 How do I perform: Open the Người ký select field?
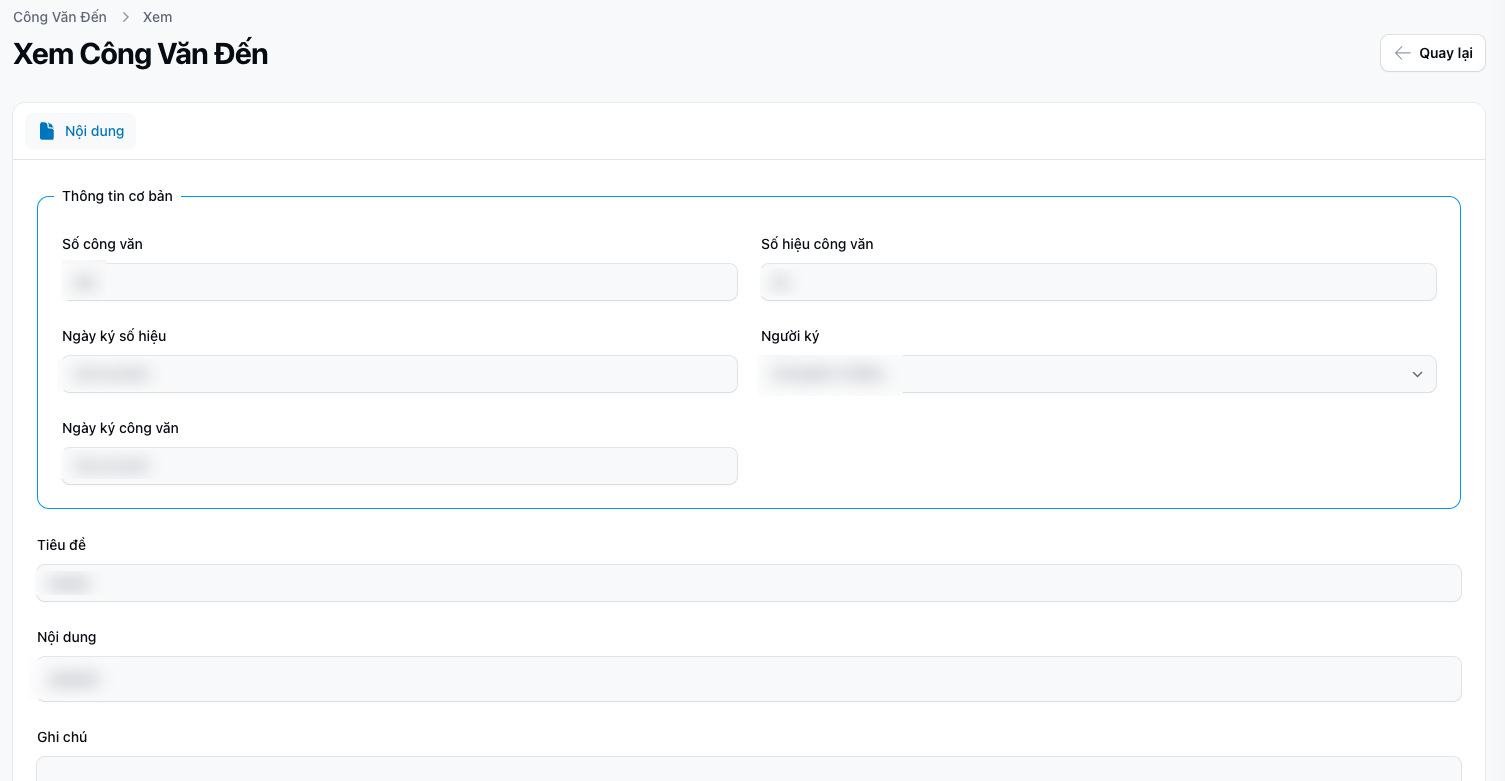[1098, 374]
